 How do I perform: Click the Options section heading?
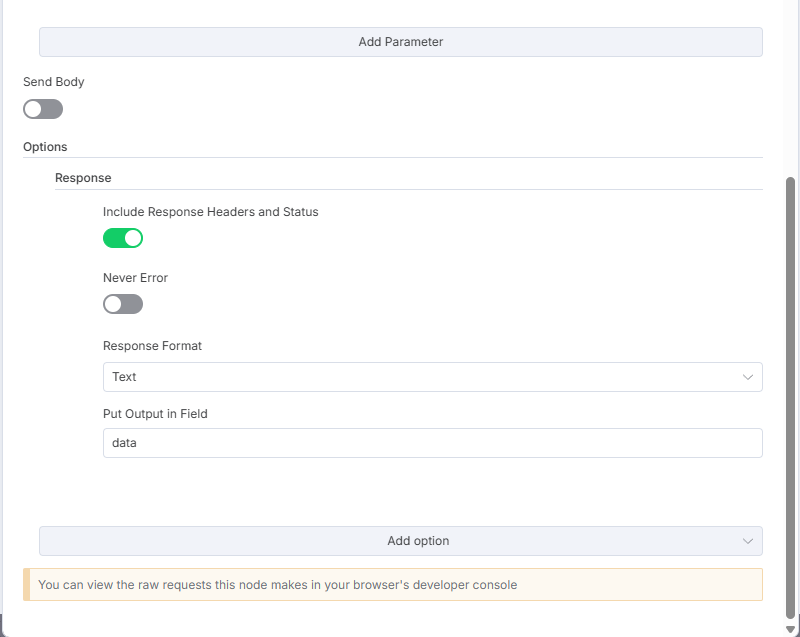coord(45,147)
